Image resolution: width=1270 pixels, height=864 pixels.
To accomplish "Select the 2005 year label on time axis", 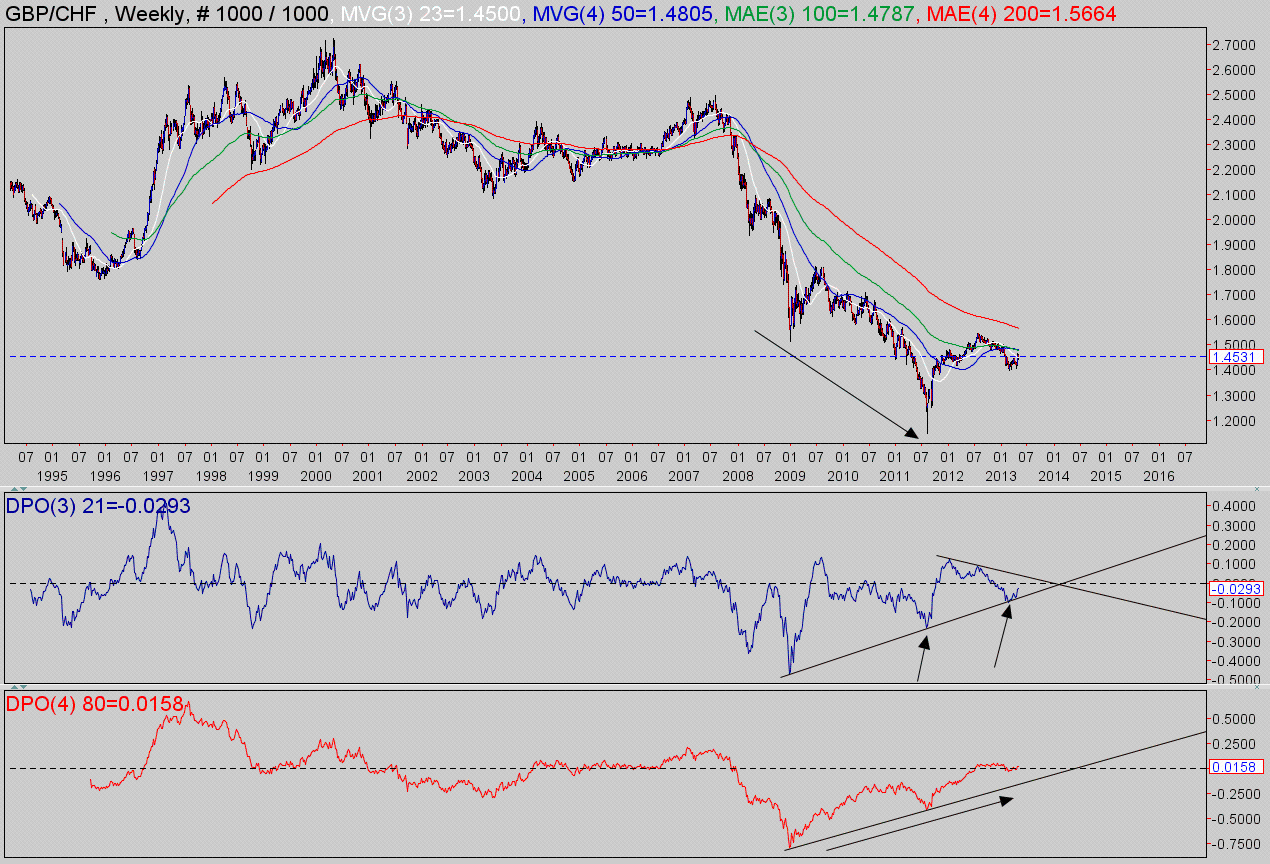I will [x=579, y=476].
